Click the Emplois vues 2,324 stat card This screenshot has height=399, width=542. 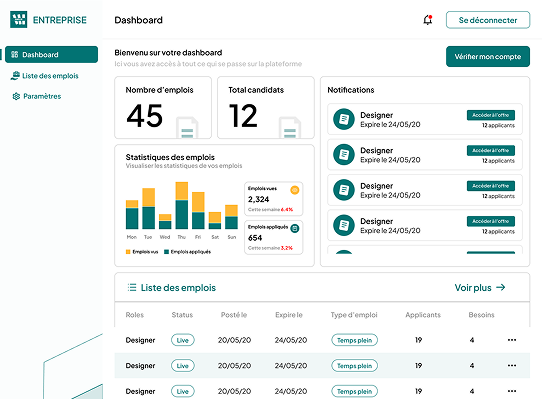click(x=273, y=199)
